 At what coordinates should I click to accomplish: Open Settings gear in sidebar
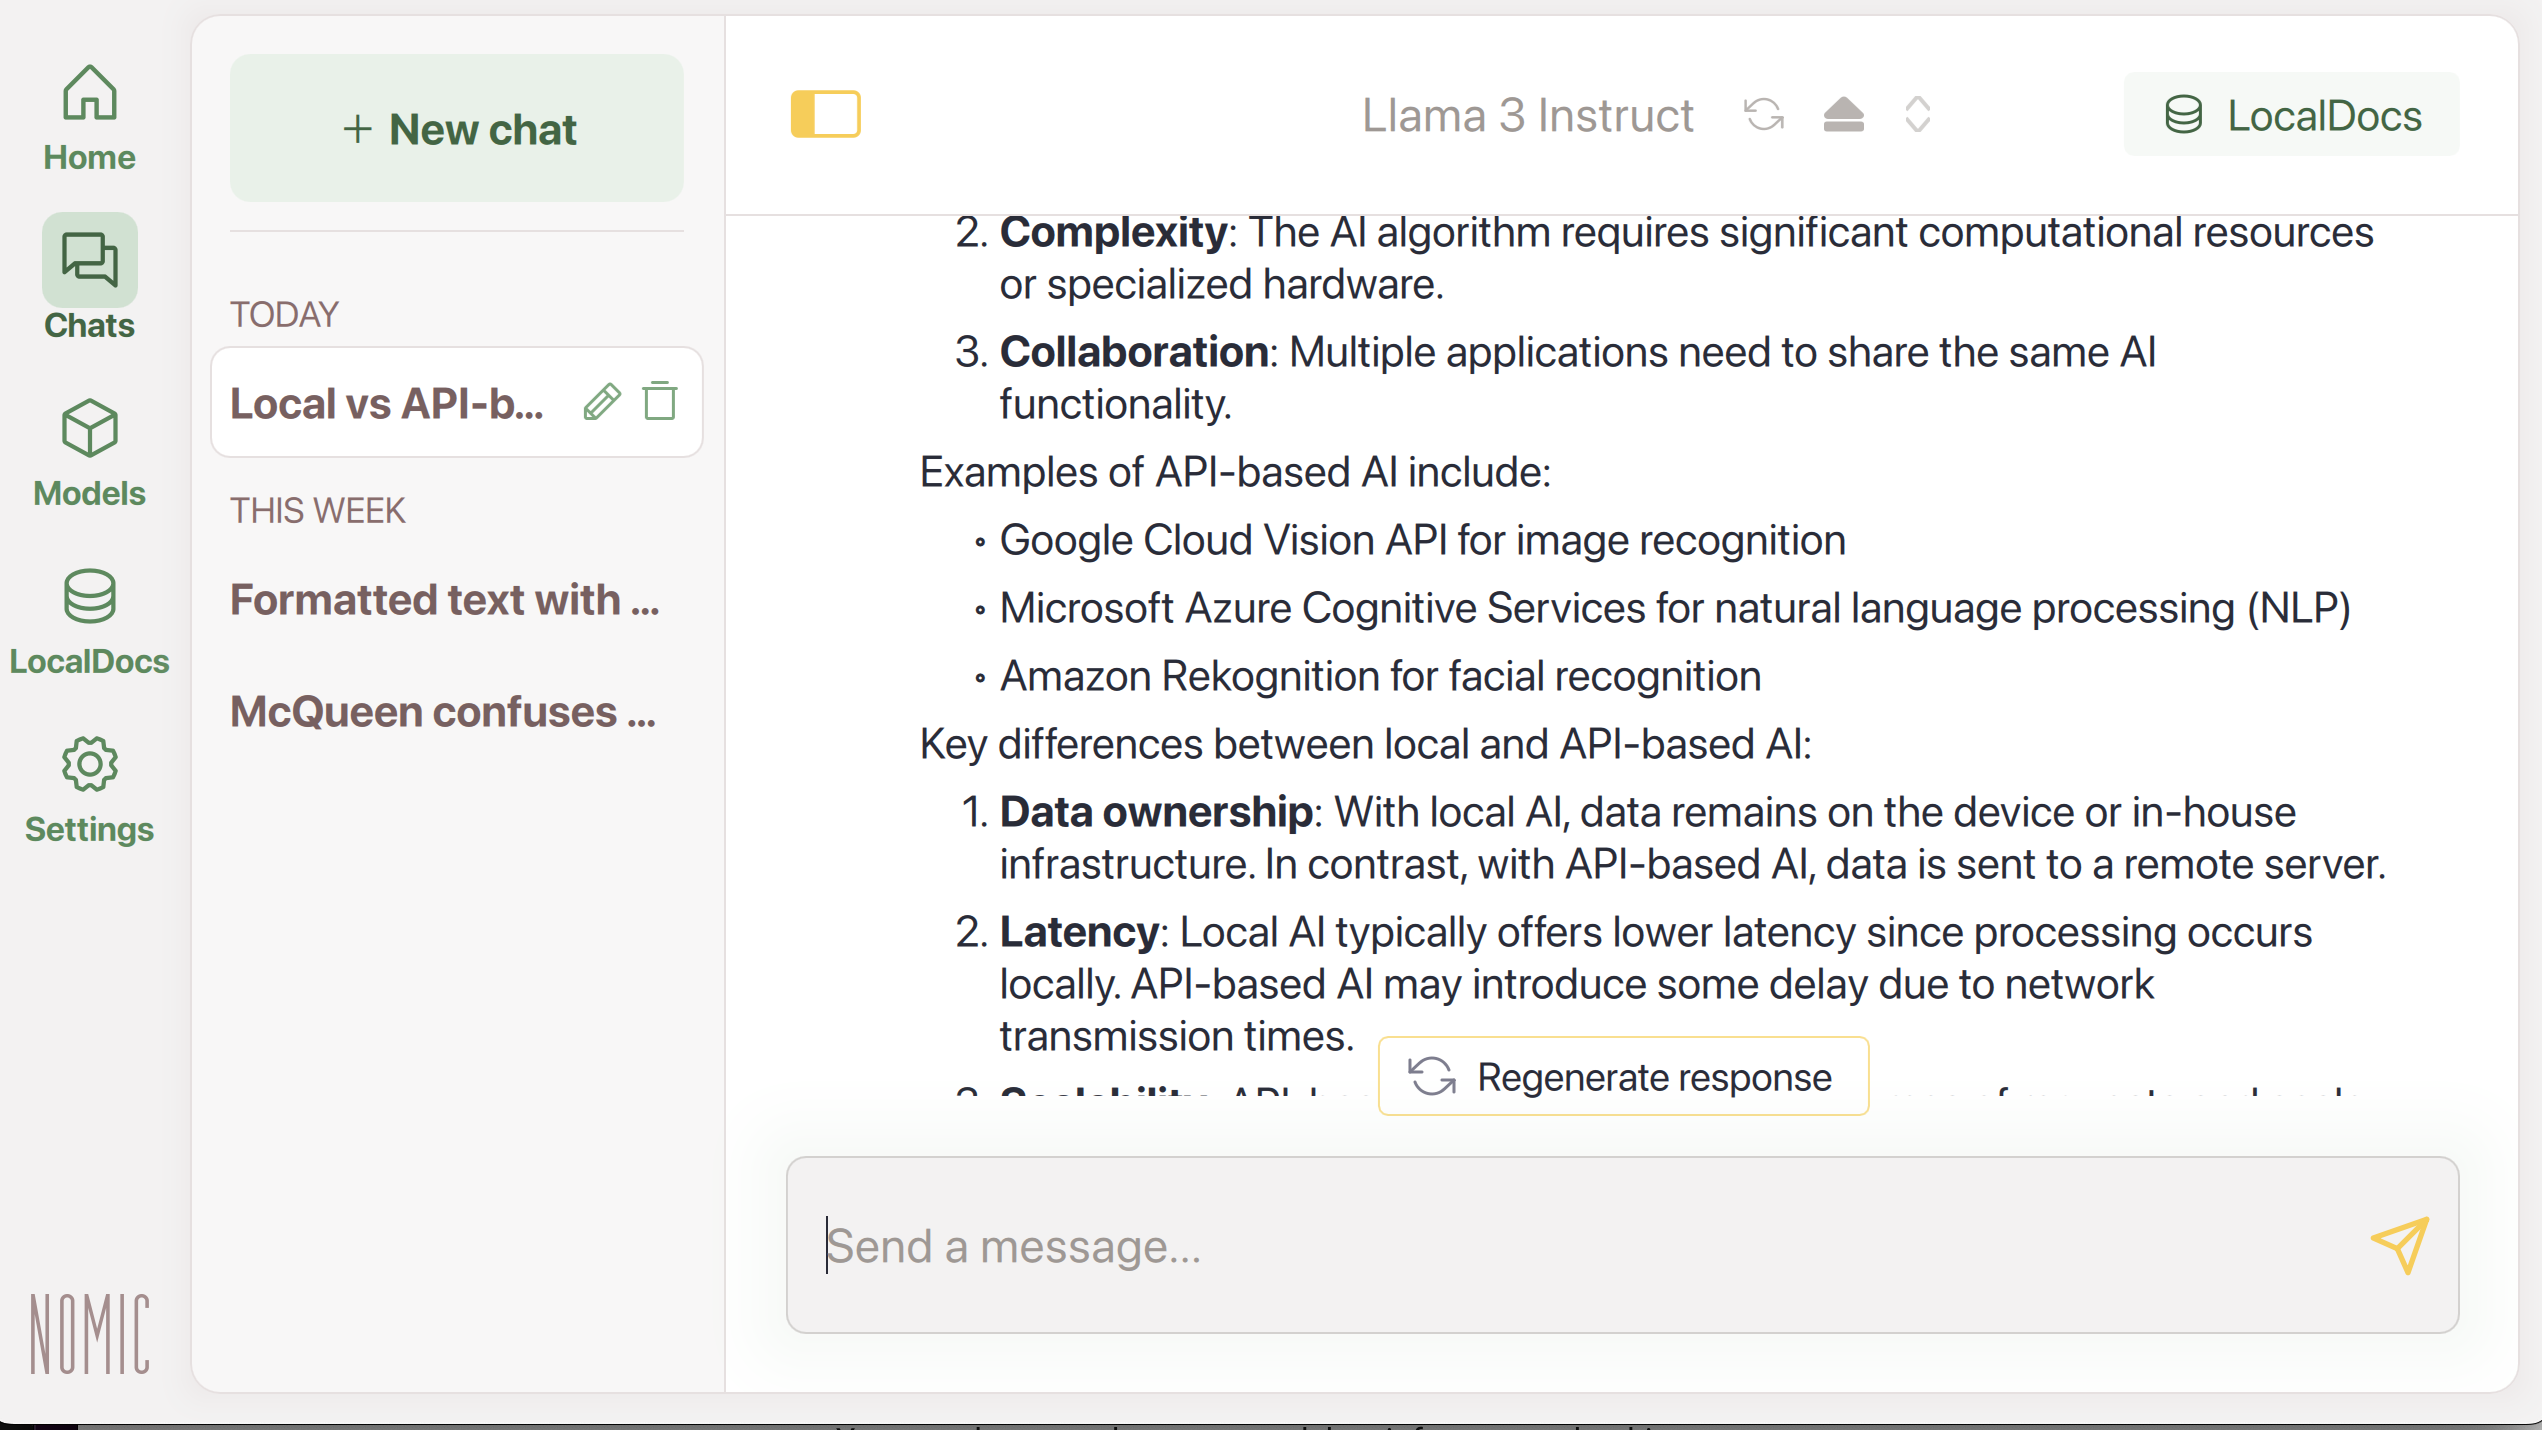pos(89,790)
